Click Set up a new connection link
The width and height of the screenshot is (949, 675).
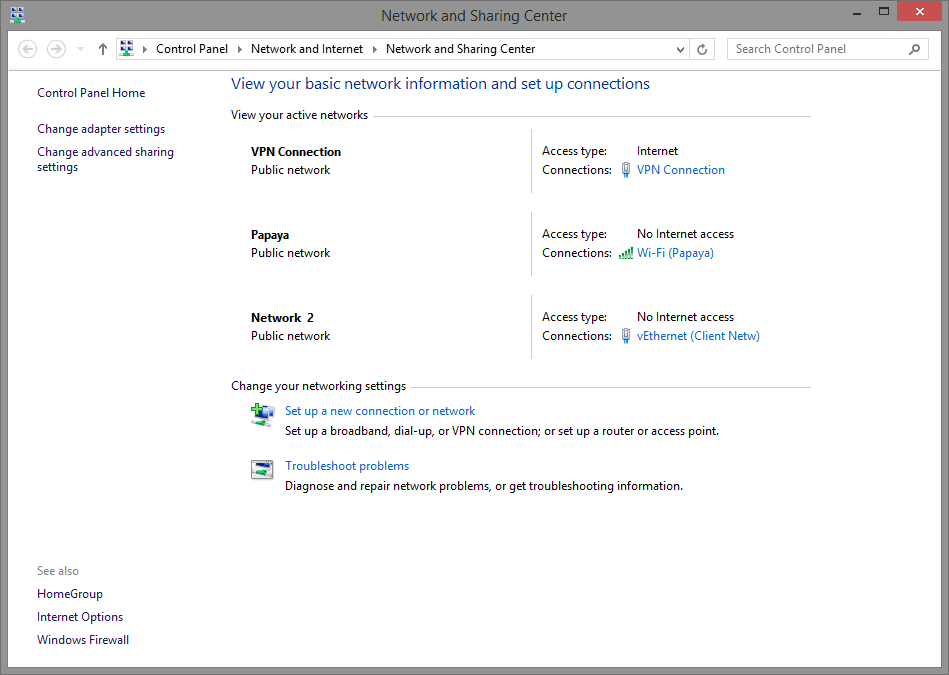(380, 411)
